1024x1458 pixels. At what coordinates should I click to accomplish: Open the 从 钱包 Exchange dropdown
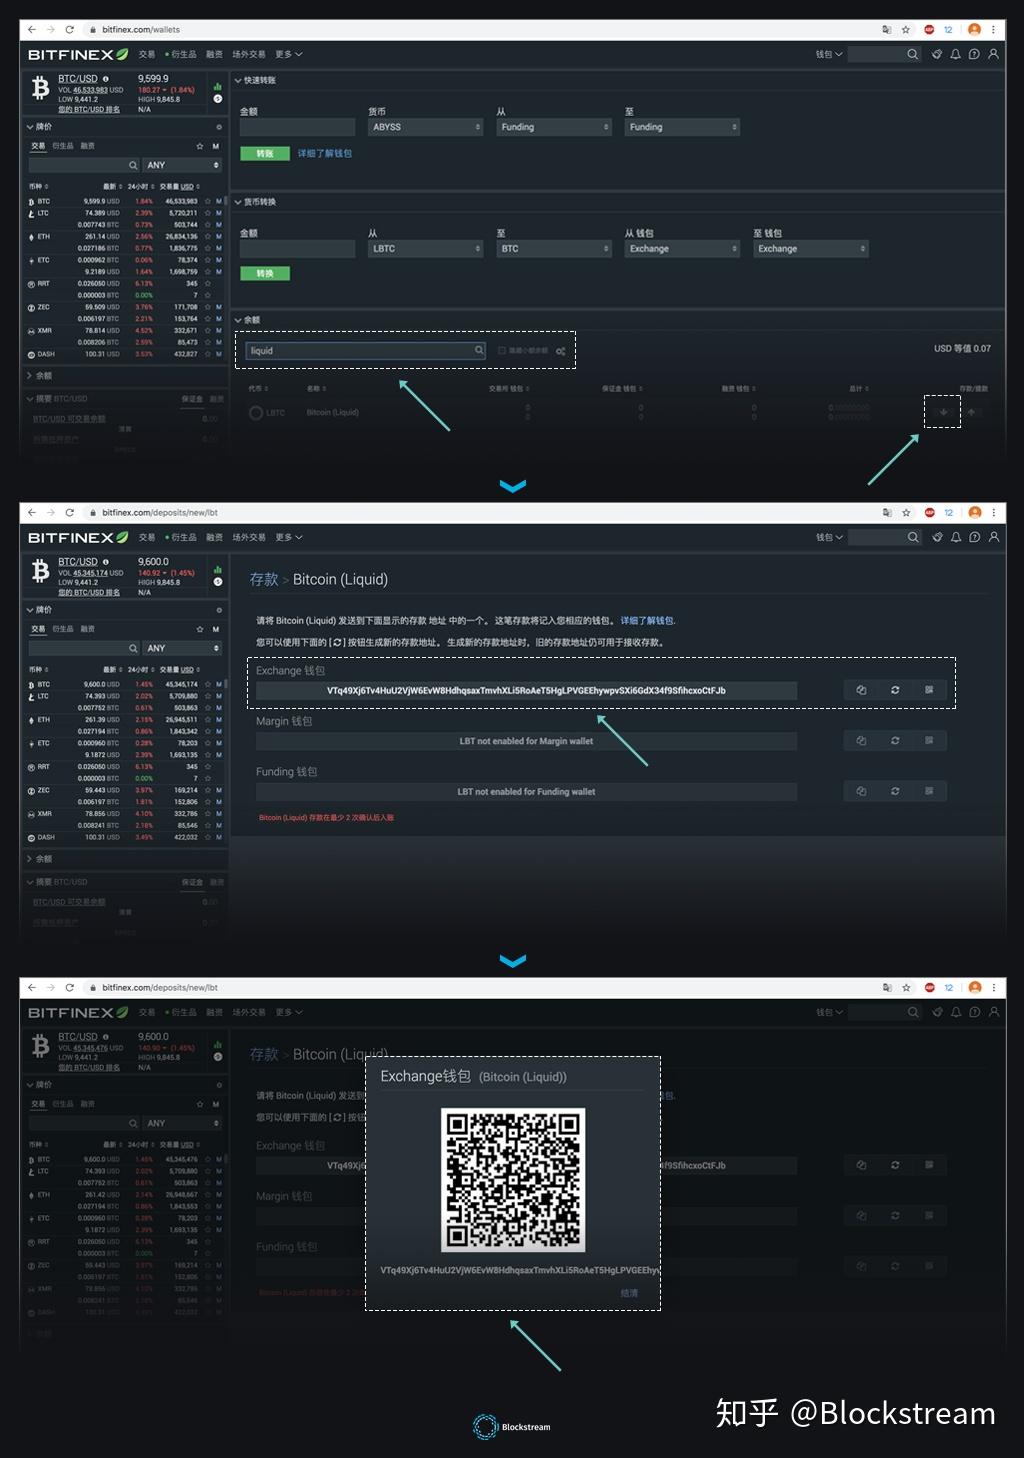click(x=682, y=249)
